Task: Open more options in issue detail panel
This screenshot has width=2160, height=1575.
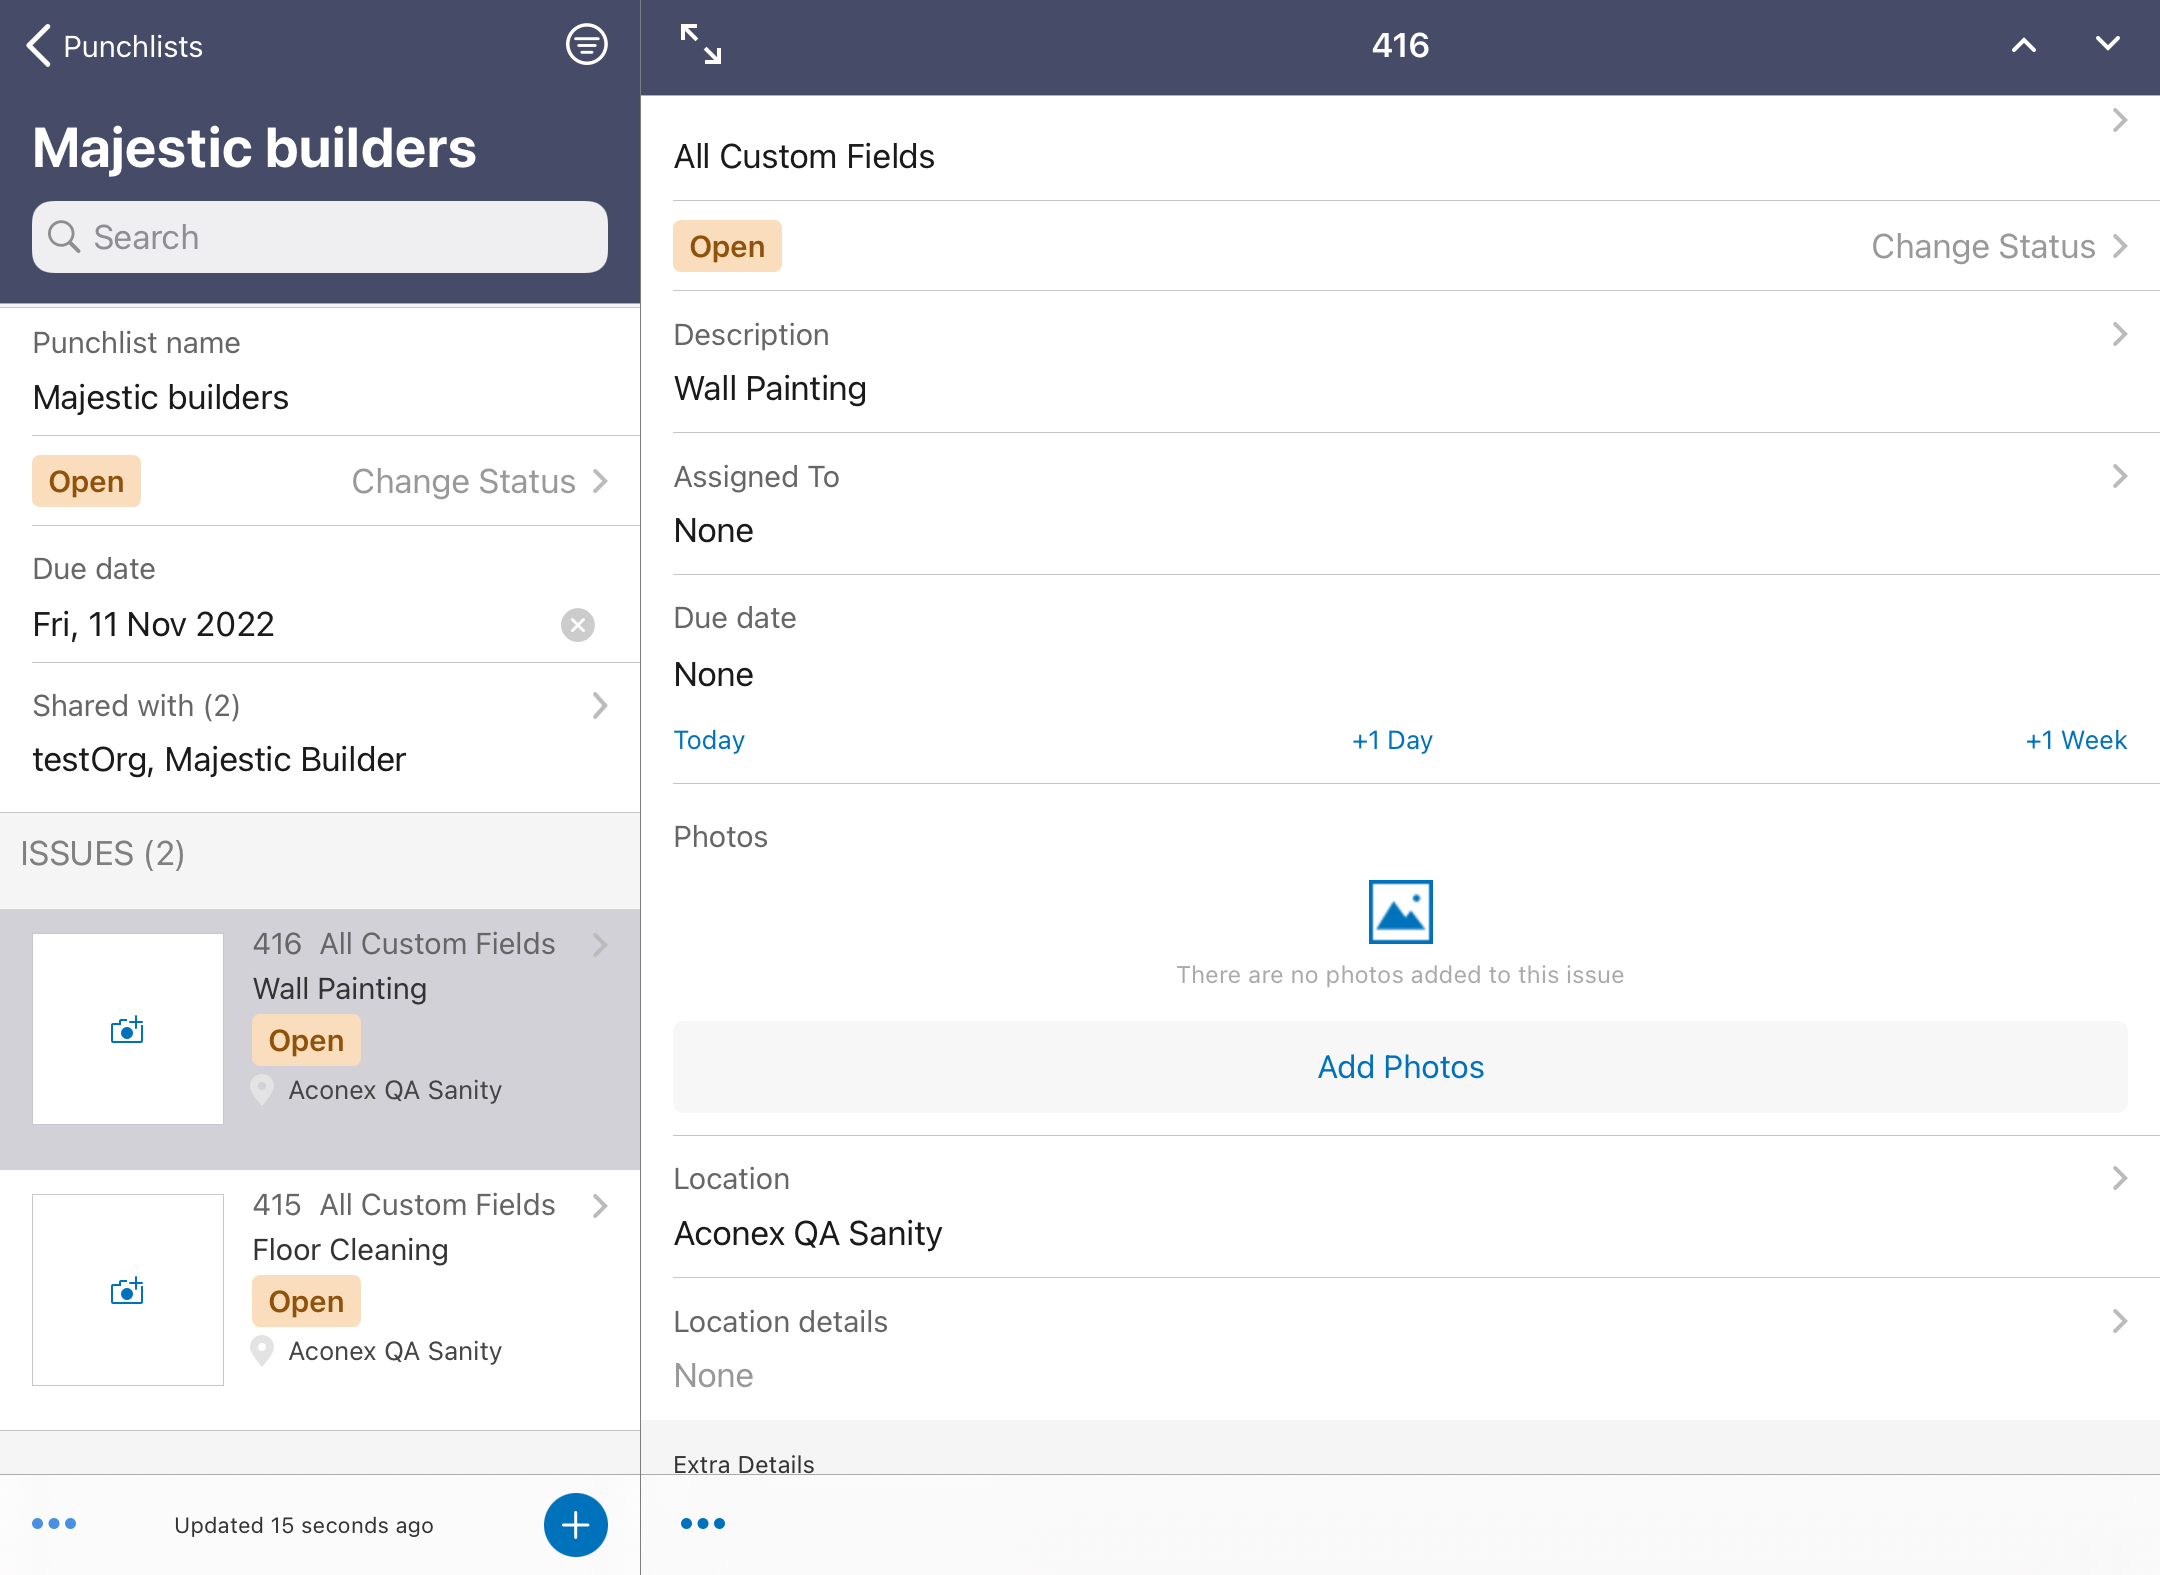Action: 702,1524
